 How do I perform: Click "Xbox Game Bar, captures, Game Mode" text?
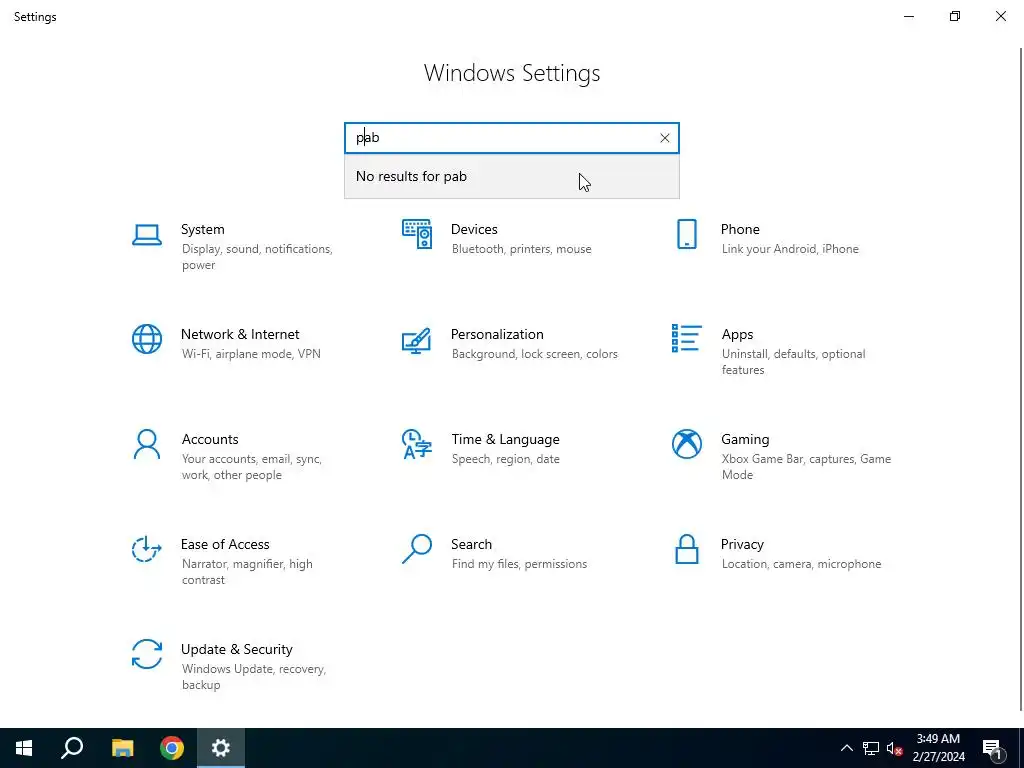click(806, 467)
